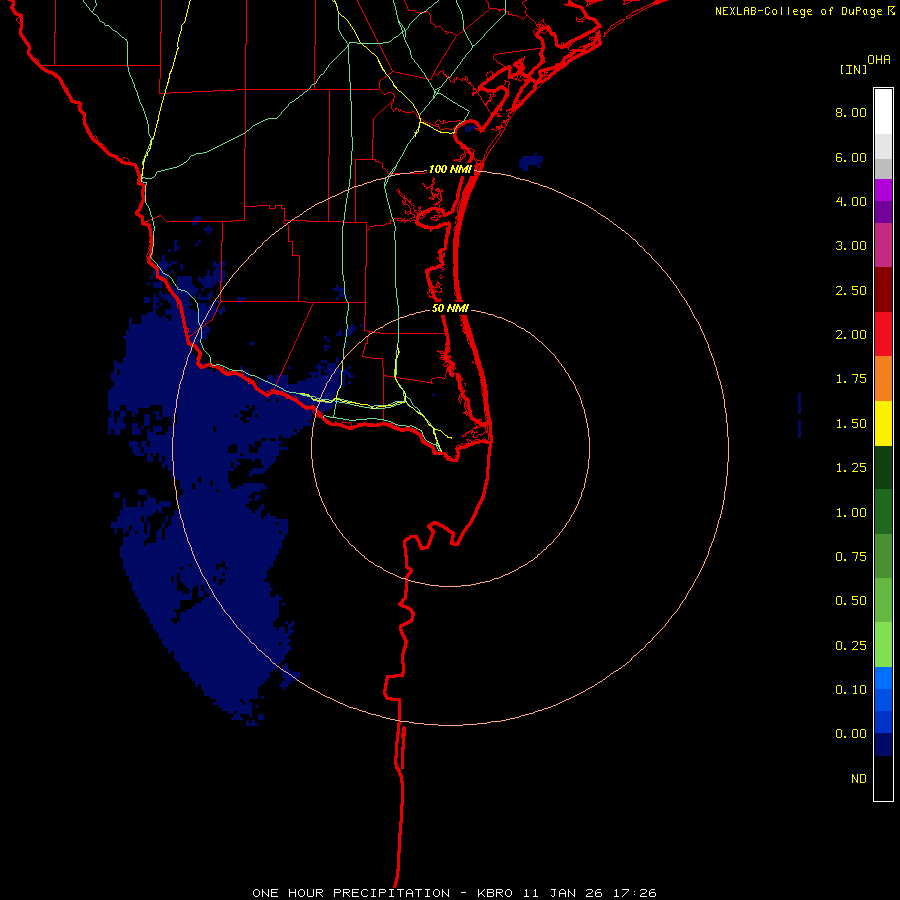
Task: Click the ND legend label
Action: pyautogui.click(x=859, y=779)
